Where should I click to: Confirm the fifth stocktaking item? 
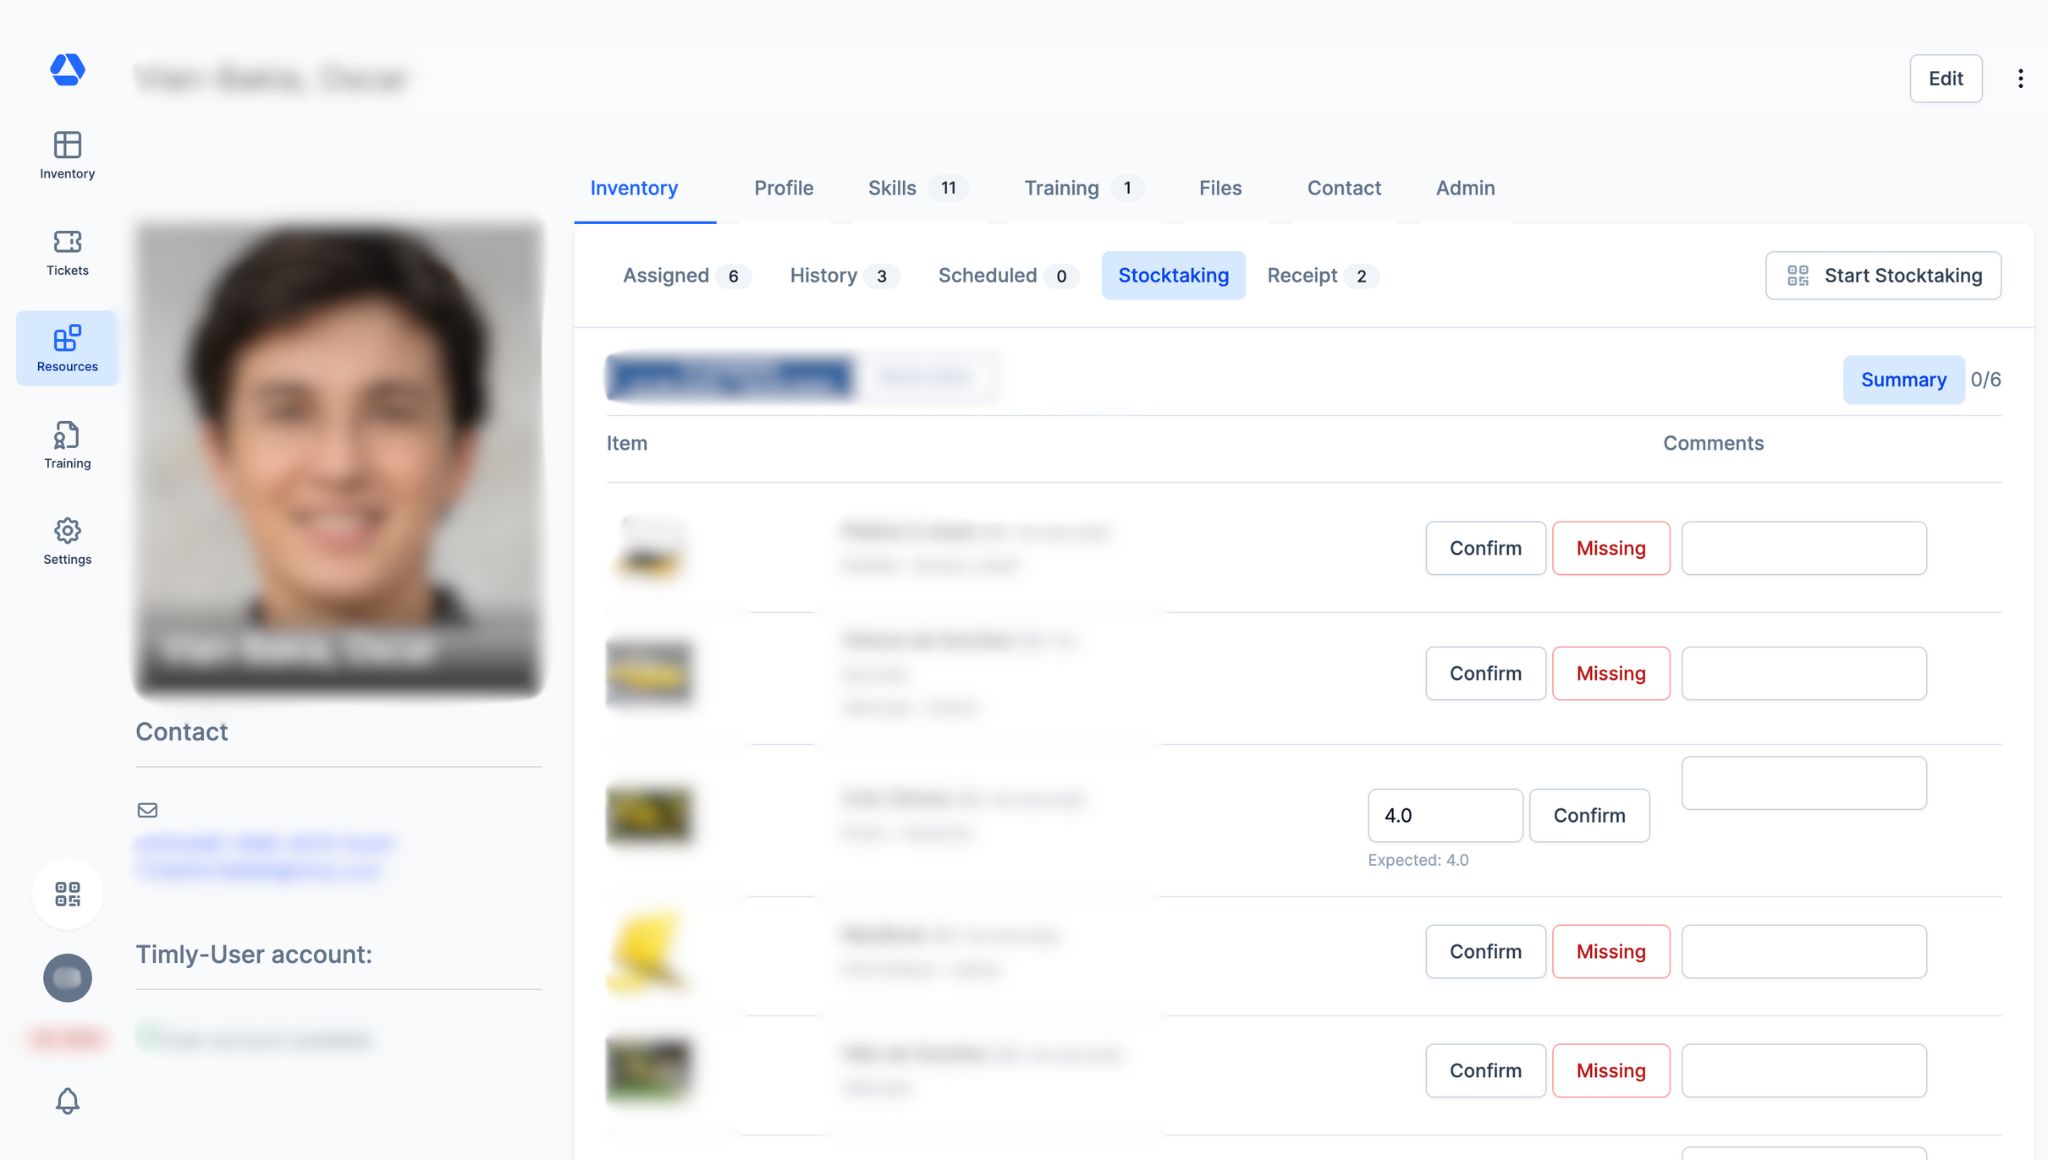click(1485, 1071)
